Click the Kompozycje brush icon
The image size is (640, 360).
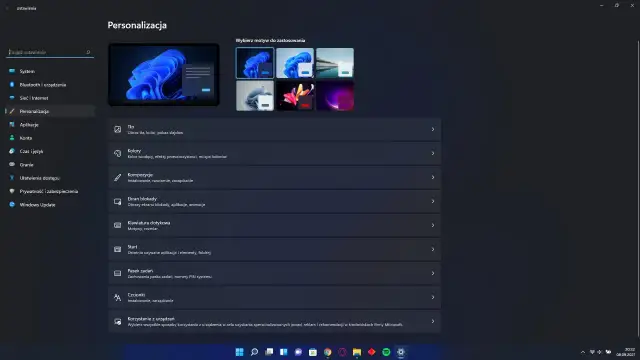[x=118, y=177]
